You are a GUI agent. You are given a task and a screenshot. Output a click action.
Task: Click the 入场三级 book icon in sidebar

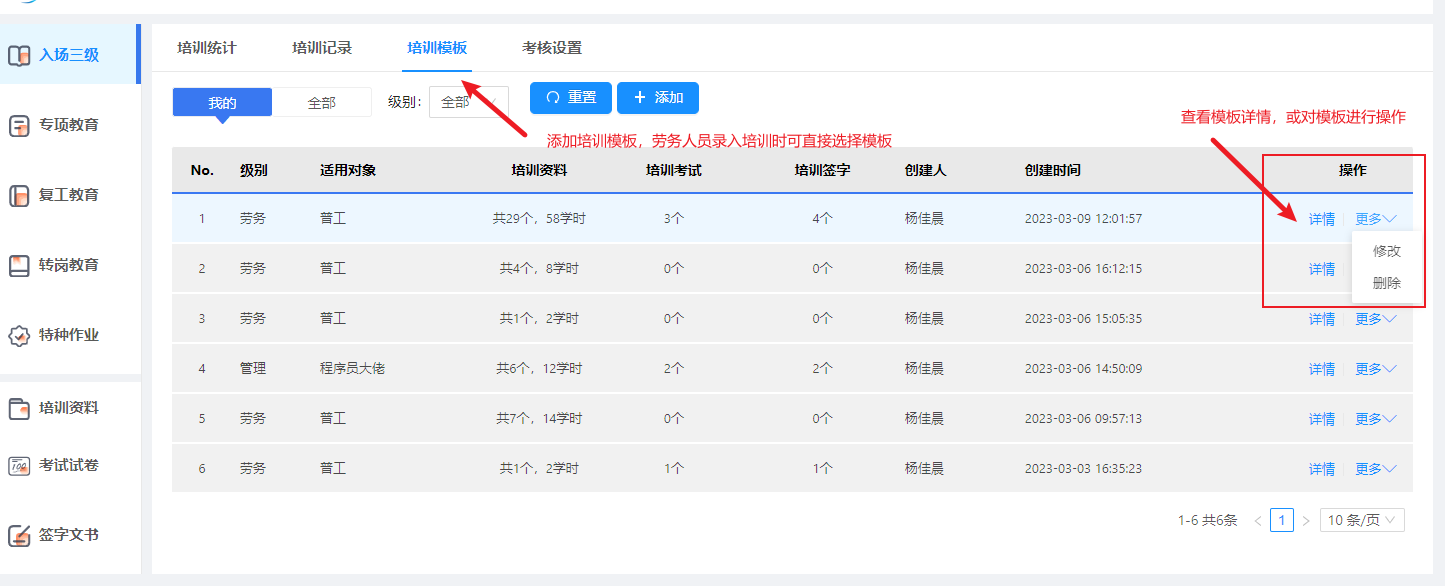(19, 55)
